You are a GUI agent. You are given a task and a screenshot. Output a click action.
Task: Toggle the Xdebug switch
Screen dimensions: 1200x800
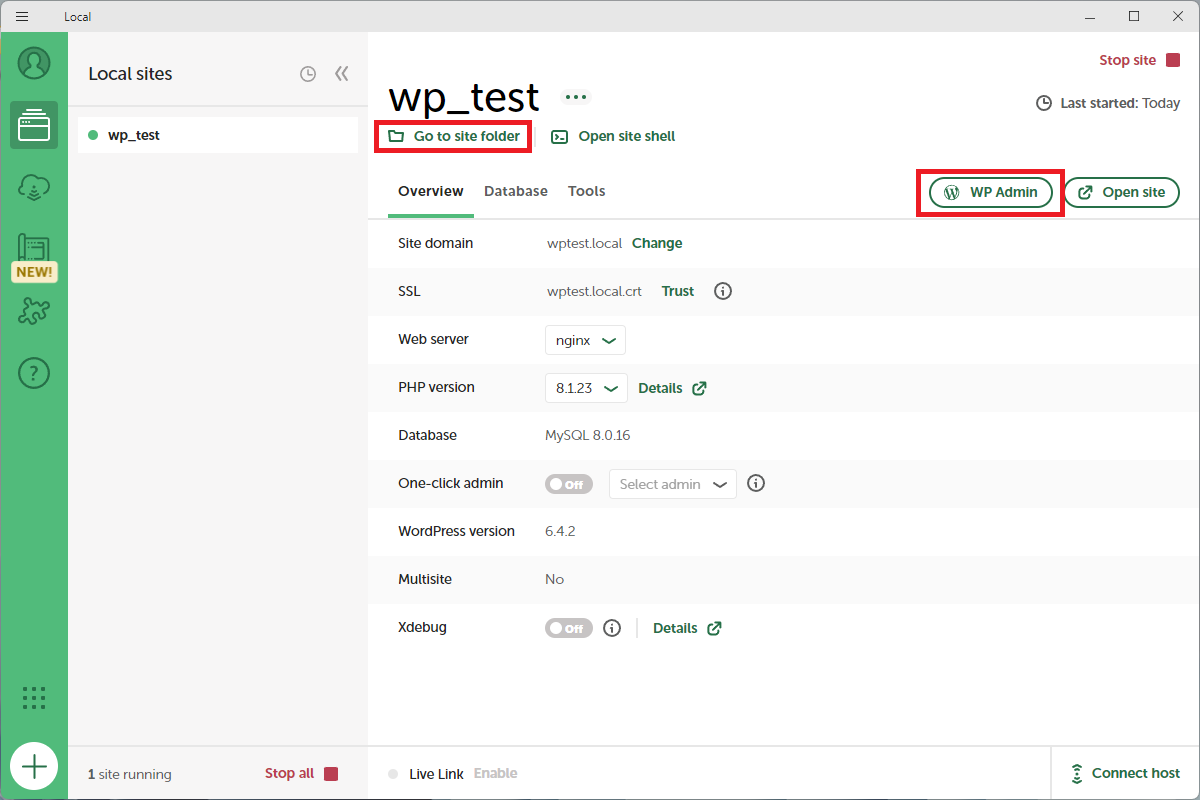pyautogui.click(x=568, y=628)
